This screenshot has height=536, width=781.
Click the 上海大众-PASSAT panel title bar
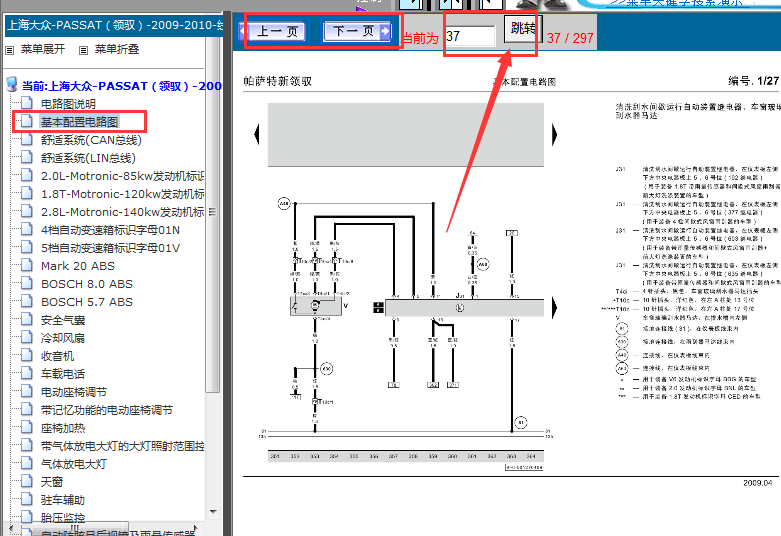tap(114, 25)
